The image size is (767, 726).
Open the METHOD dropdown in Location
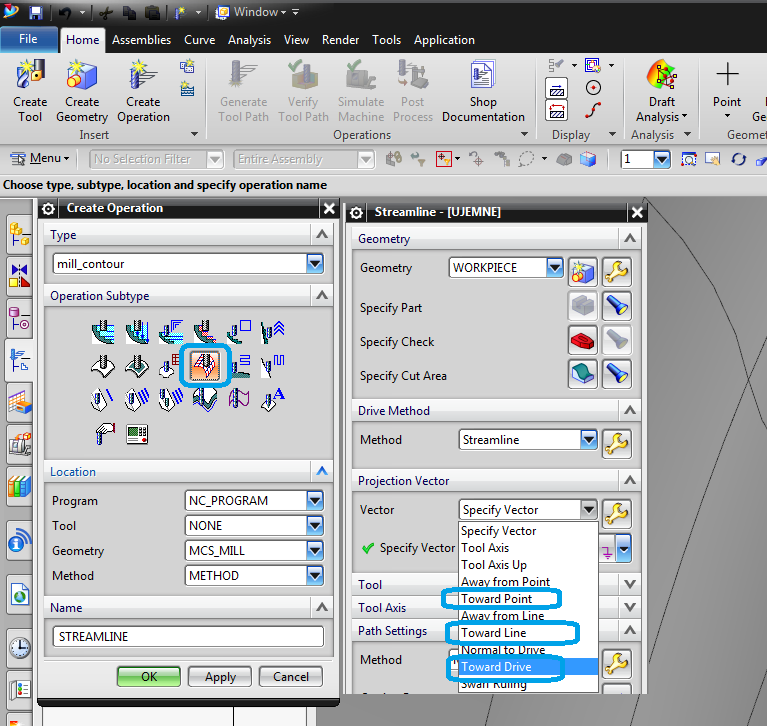click(315, 575)
